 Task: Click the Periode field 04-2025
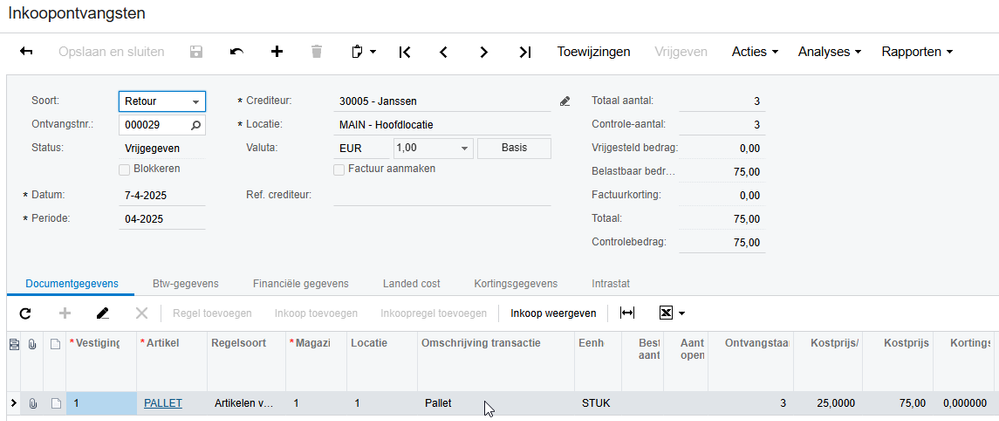coord(162,219)
